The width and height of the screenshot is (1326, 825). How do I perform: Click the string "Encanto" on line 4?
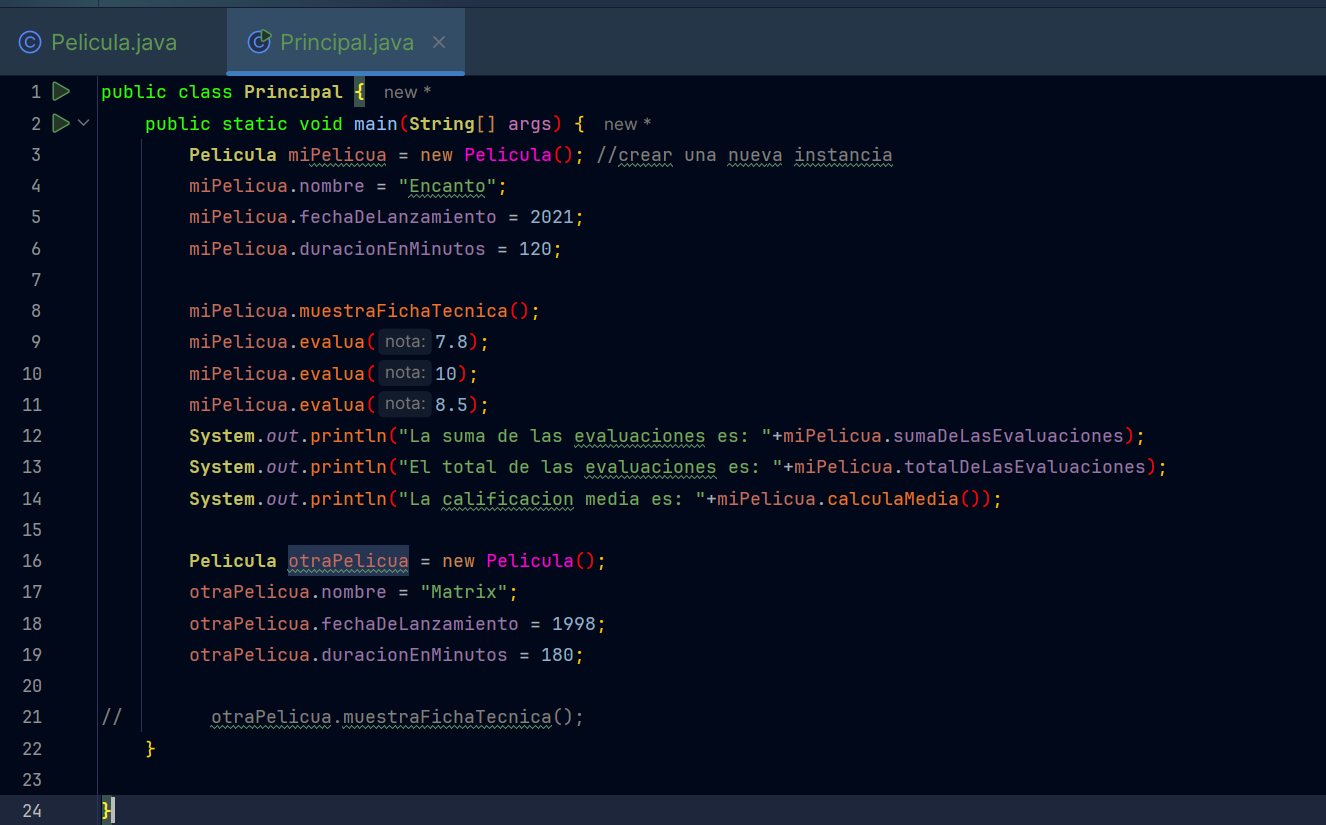pyautogui.click(x=448, y=186)
